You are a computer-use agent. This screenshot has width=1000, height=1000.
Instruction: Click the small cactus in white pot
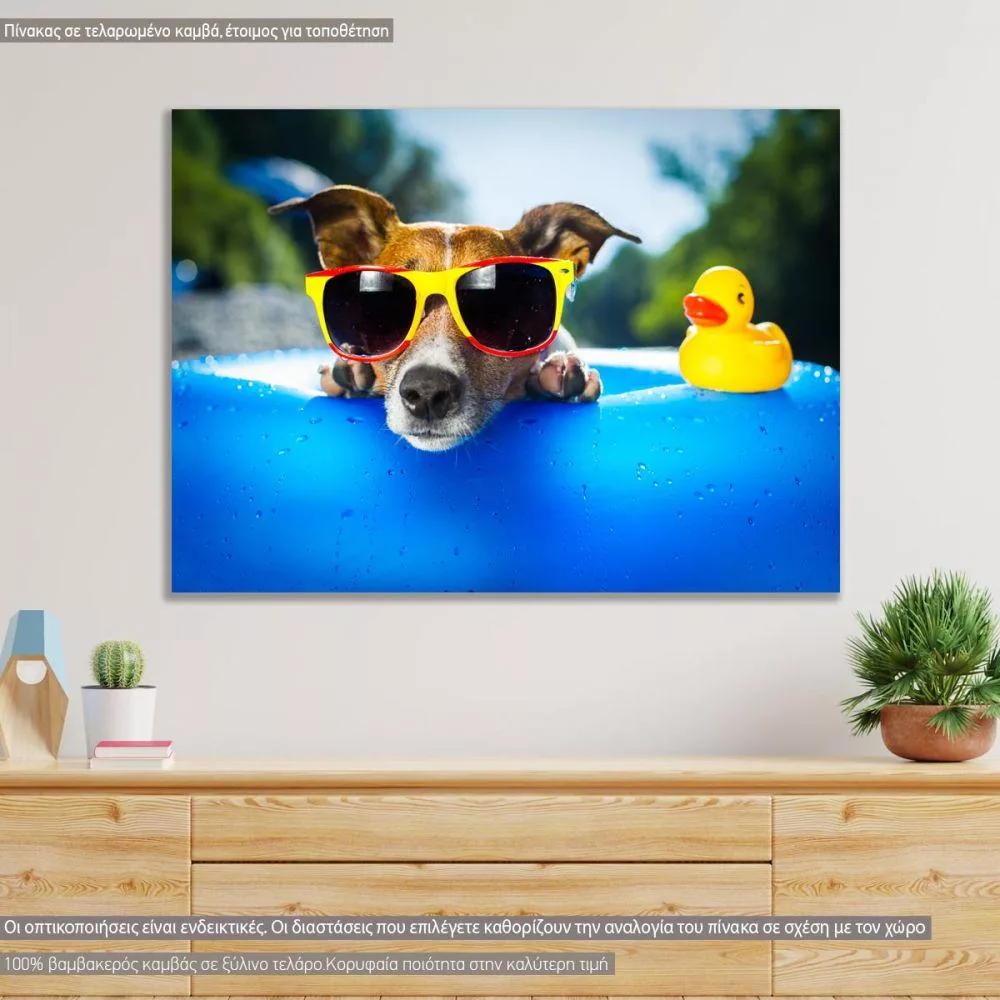[x=118, y=664]
